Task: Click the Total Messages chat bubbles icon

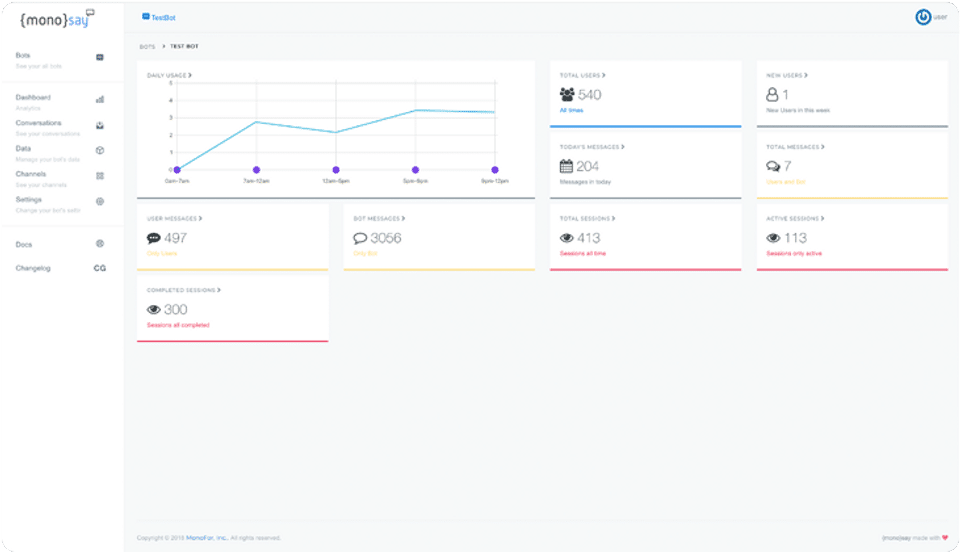Action: click(x=773, y=166)
